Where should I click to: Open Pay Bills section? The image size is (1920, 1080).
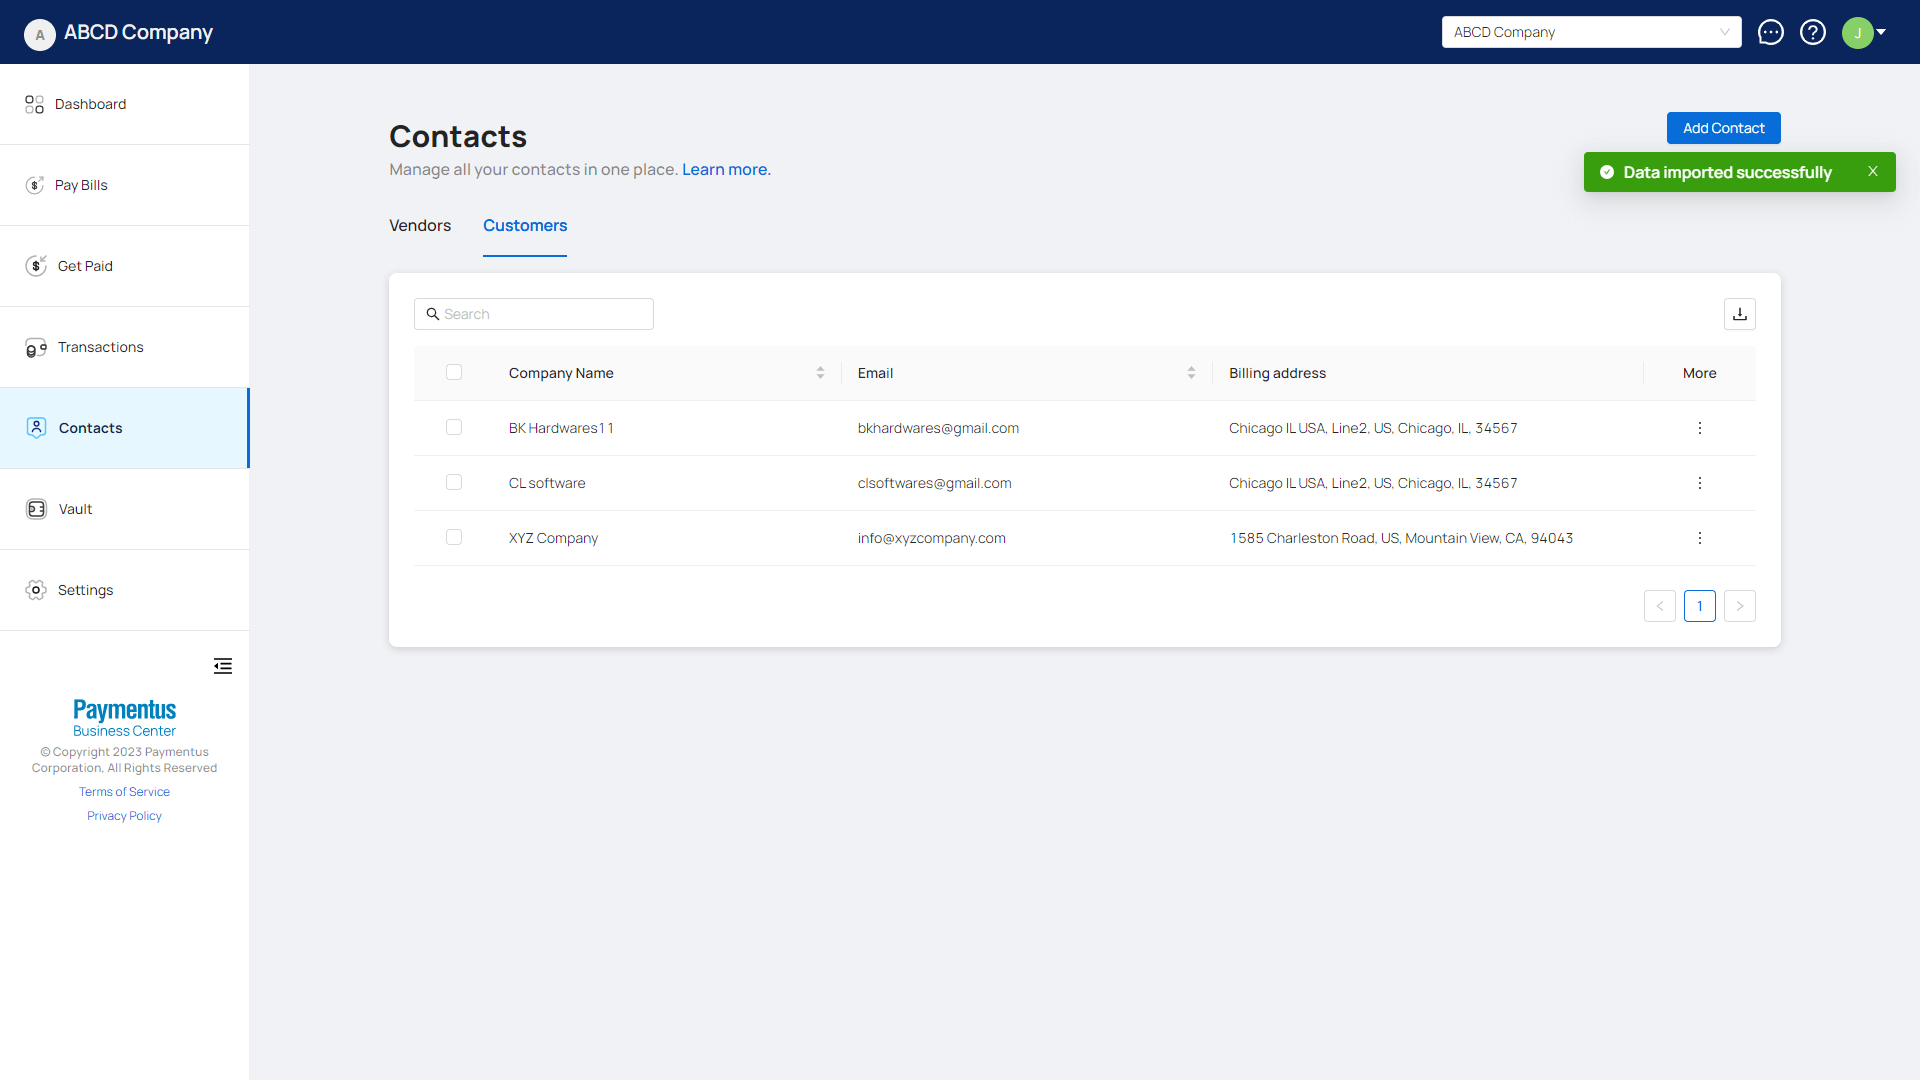(81, 185)
